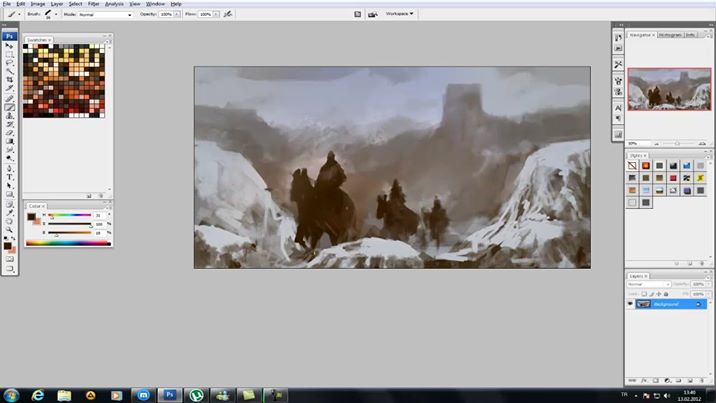Toggle lock all in Layers
716x403 pixels.
pyautogui.click(x=666, y=294)
